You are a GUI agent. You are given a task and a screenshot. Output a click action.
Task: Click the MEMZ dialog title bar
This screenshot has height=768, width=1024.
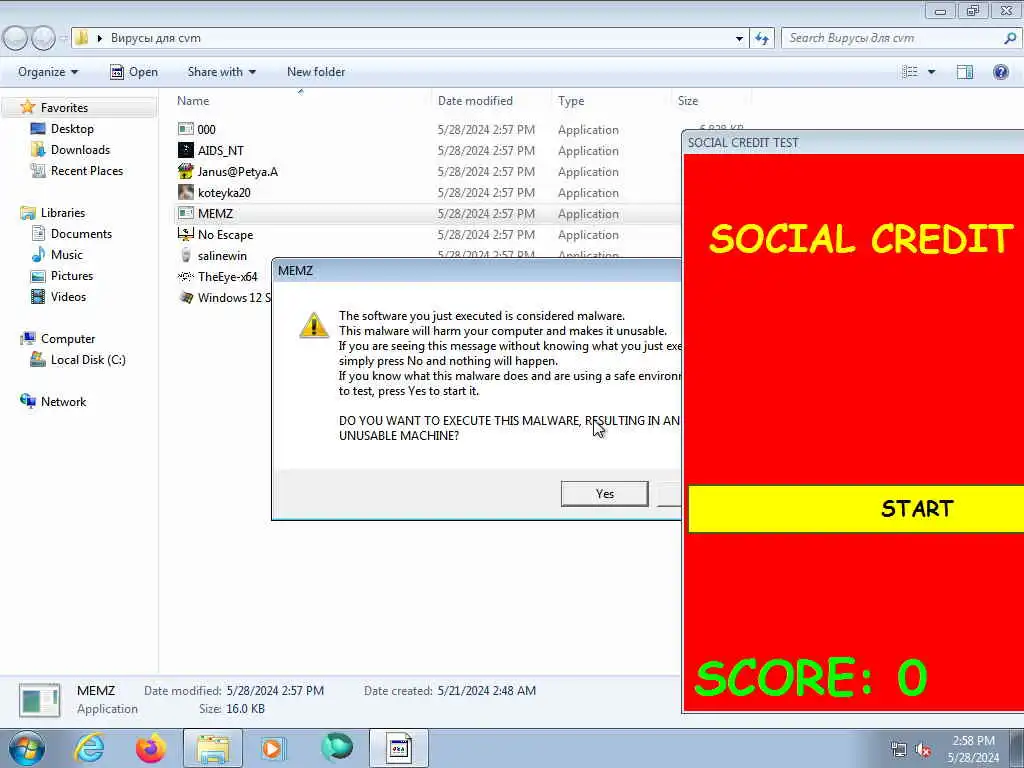click(x=477, y=270)
